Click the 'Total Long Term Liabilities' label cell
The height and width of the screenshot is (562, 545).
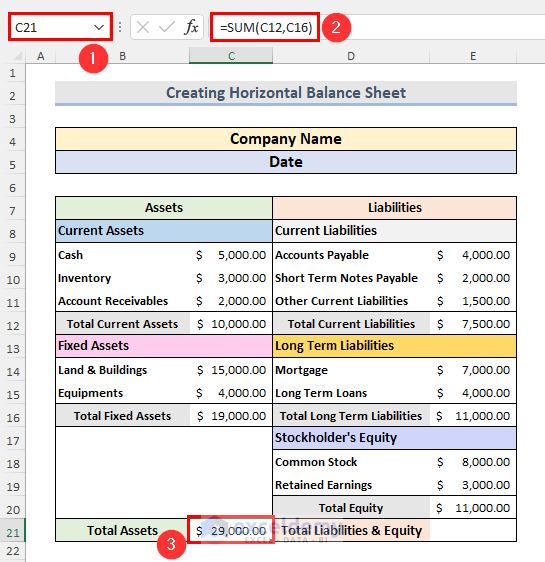coord(351,416)
